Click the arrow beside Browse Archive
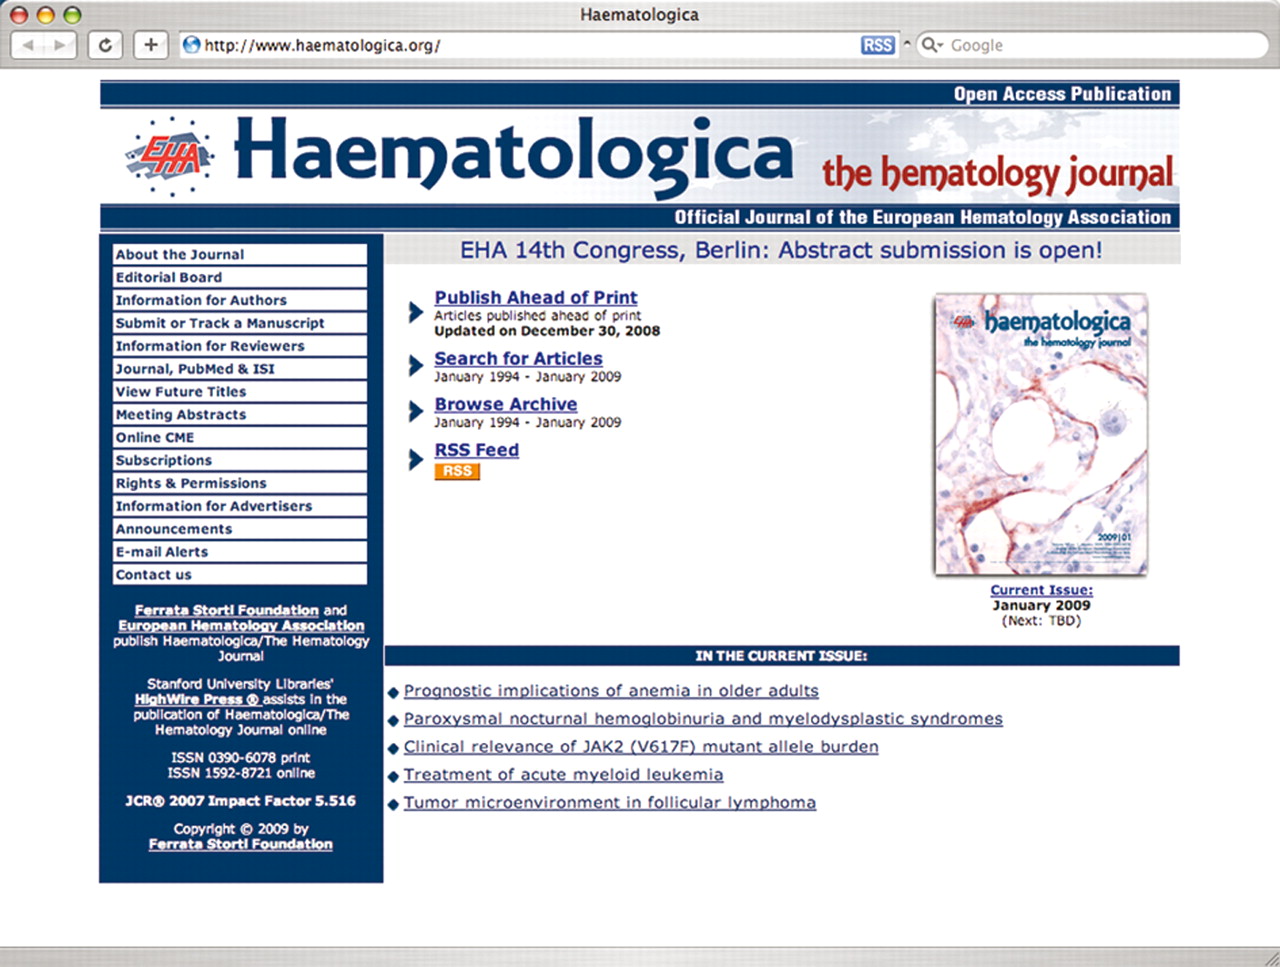The width and height of the screenshot is (1280, 967). click(x=416, y=412)
